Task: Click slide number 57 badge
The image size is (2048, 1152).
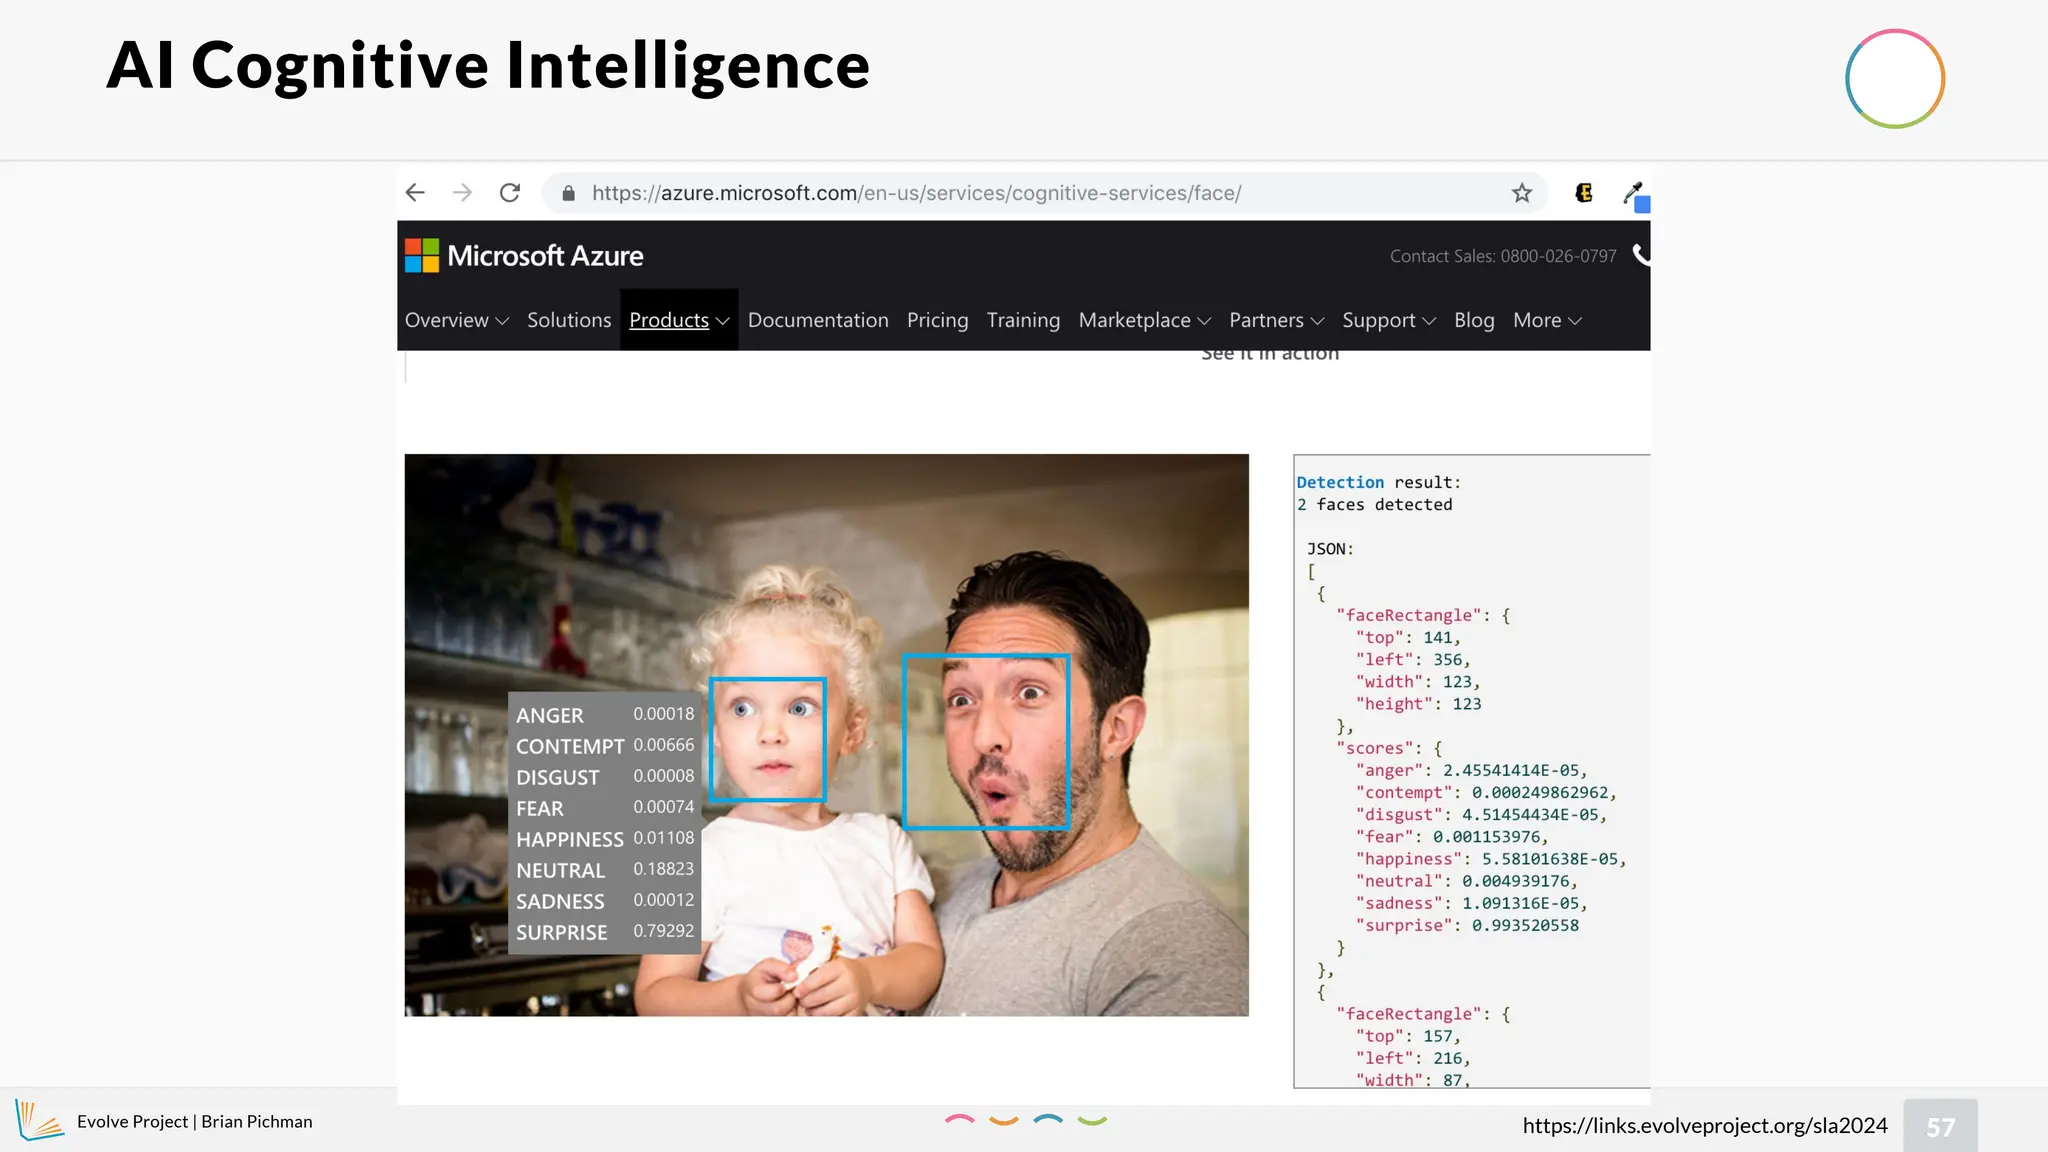Action: (x=1940, y=1126)
